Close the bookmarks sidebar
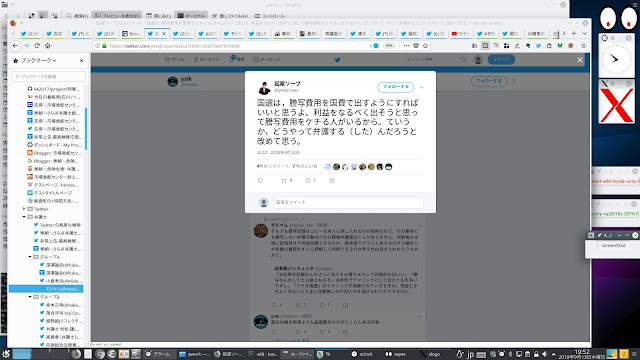Screen dimensions: 640x360 81,60
